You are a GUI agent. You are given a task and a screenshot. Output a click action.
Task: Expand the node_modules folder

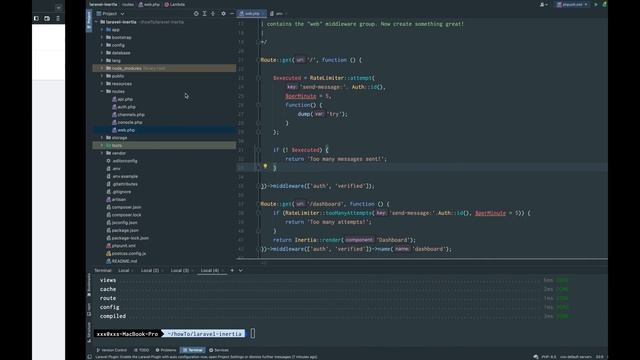[102, 68]
